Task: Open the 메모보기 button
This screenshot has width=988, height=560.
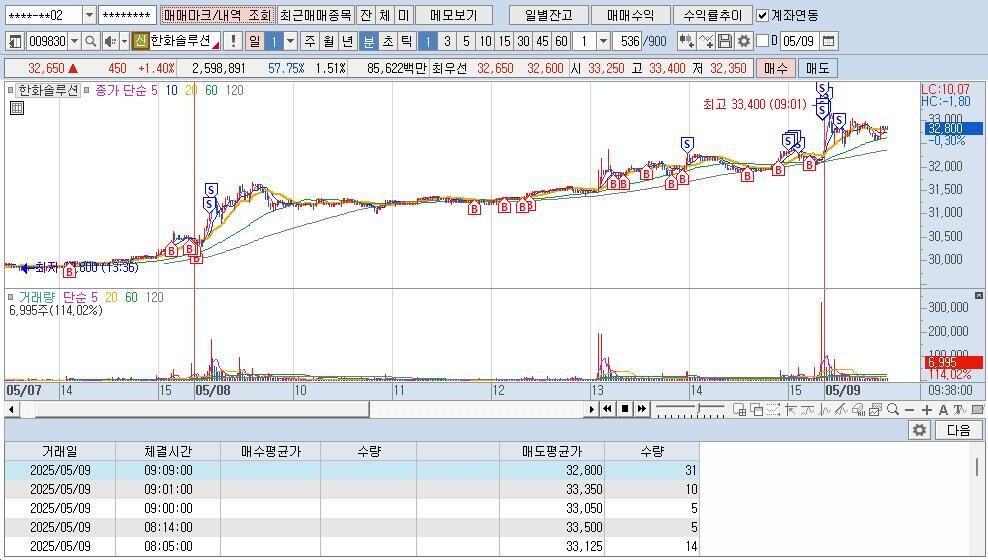Action: pyautogui.click(x=454, y=15)
